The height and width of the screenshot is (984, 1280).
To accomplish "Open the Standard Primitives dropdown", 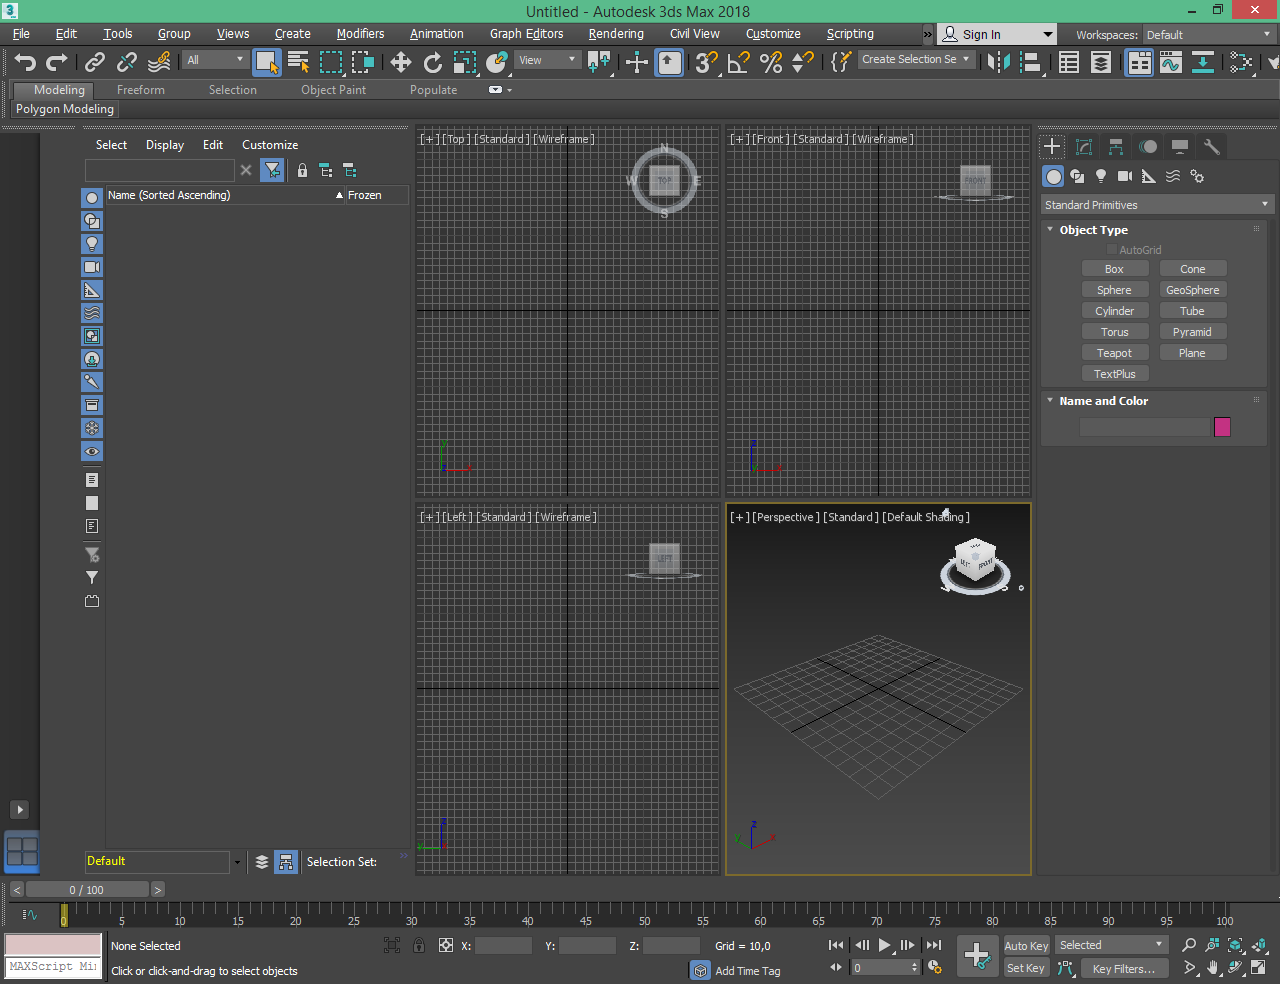I will click(1156, 205).
